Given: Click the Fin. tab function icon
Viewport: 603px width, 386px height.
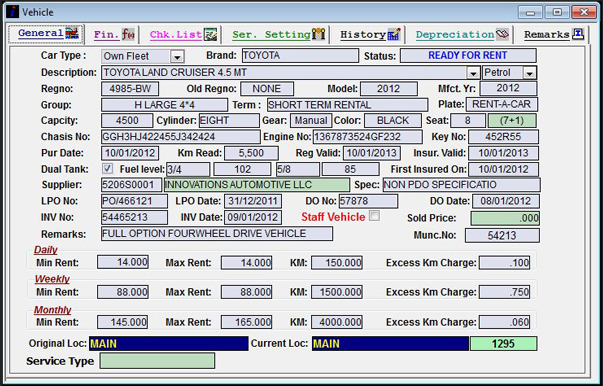Looking at the screenshot, I should [128, 35].
